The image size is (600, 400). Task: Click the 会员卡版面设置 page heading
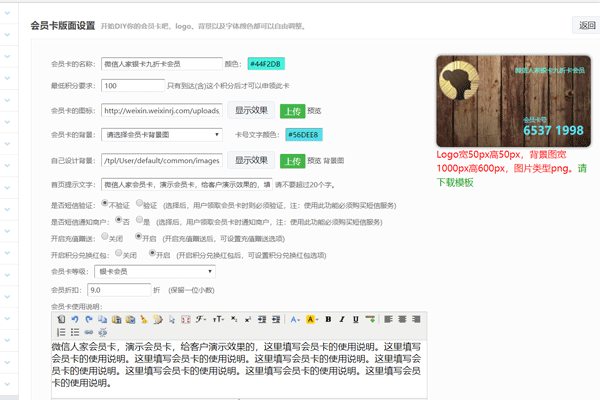pyautogui.click(x=63, y=26)
